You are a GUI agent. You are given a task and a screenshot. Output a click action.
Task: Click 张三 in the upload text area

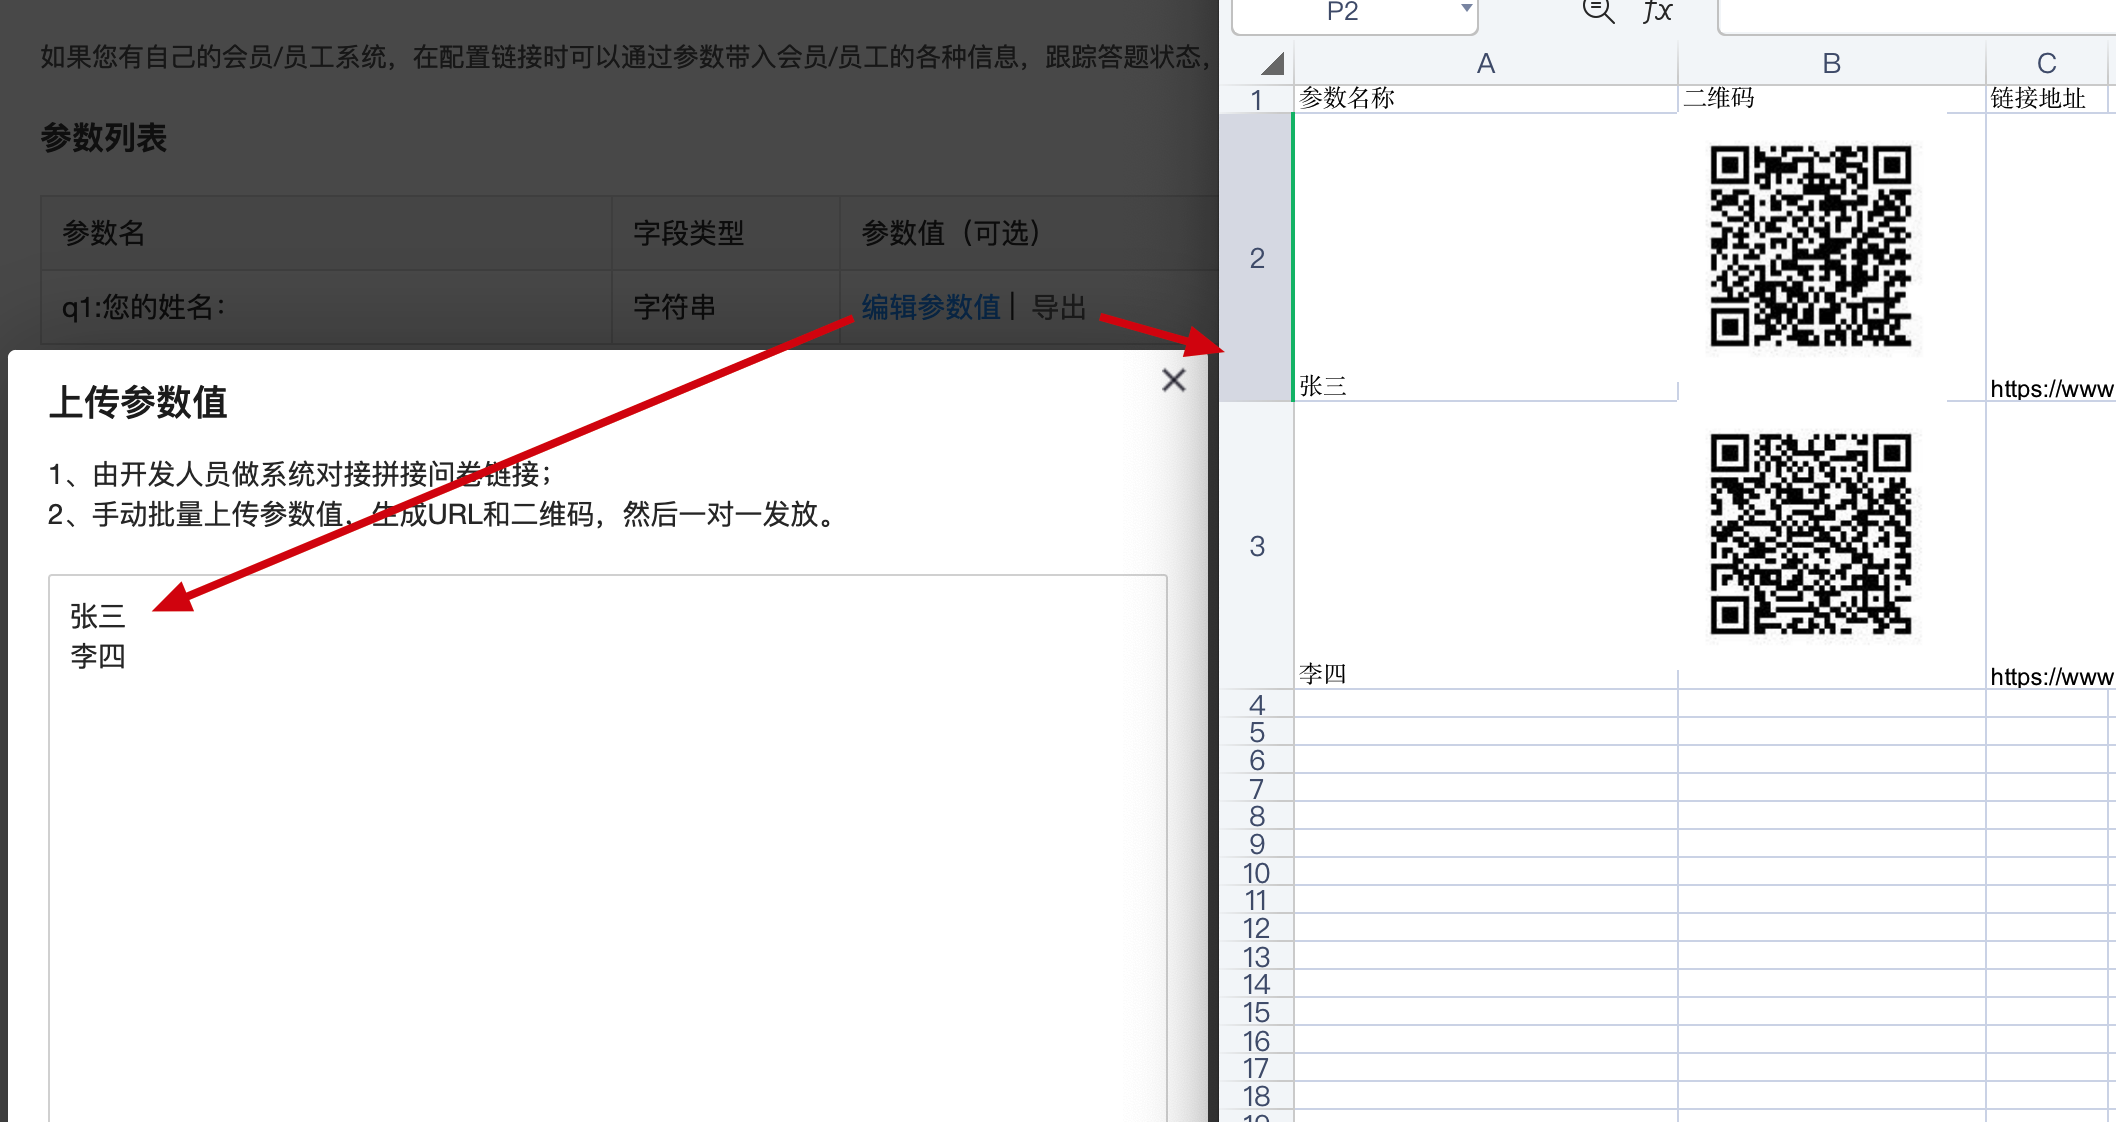98,616
